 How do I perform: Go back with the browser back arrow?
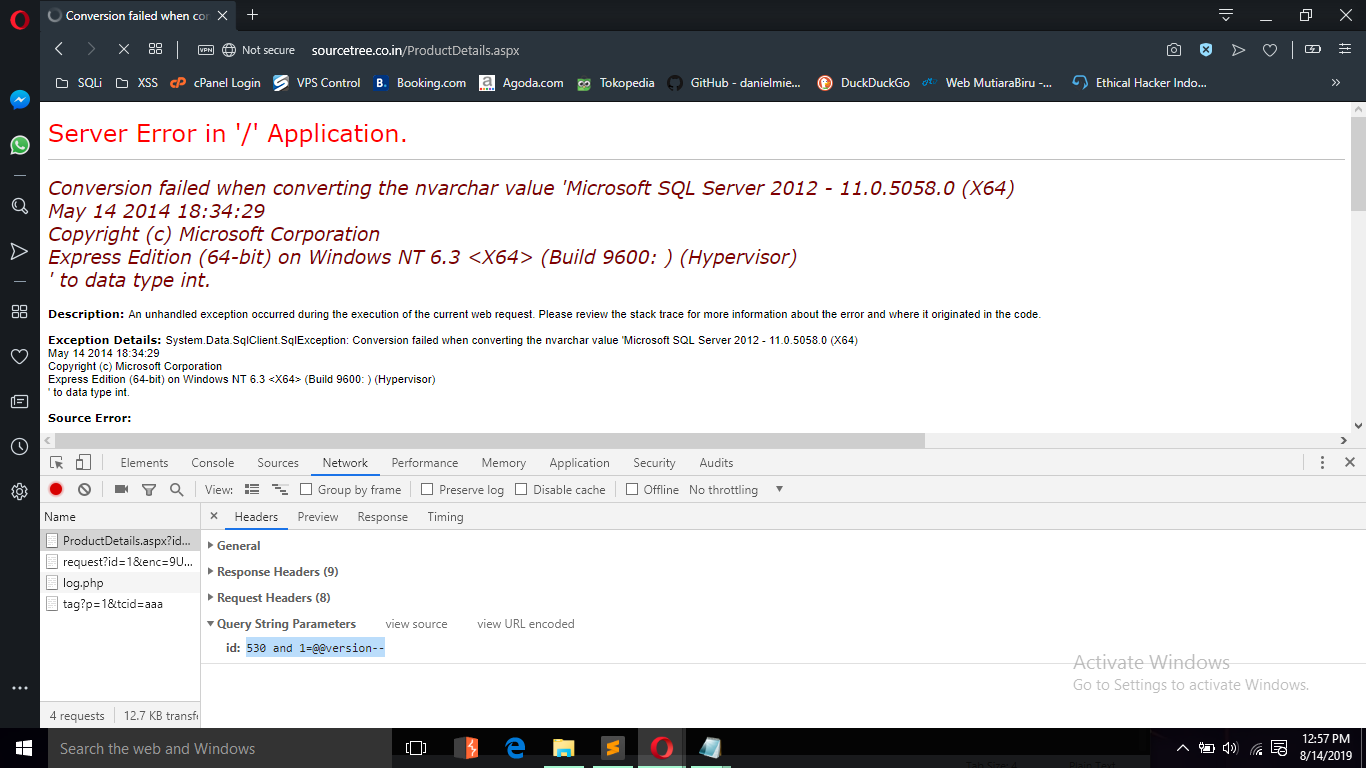59,49
